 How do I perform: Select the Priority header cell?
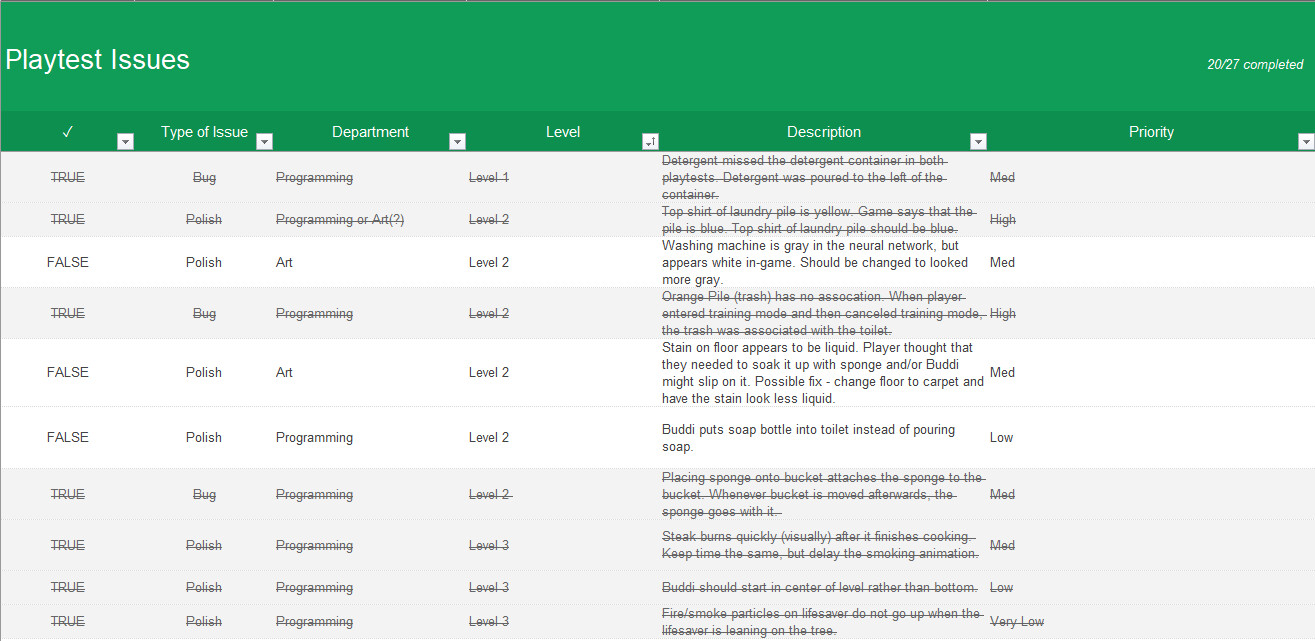coord(1150,132)
